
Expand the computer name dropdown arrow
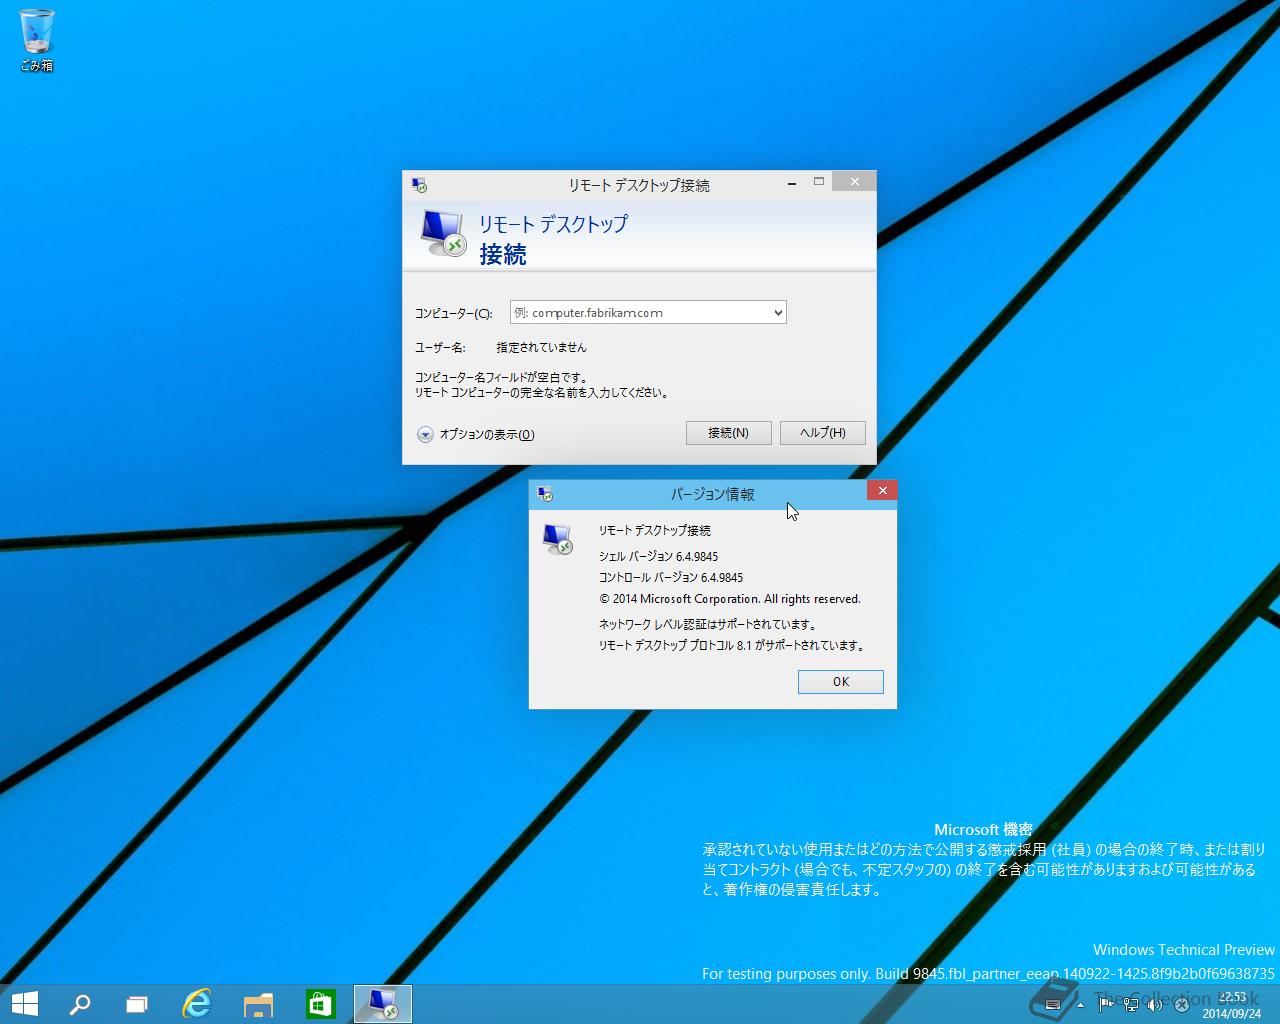pyautogui.click(x=778, y=313)
